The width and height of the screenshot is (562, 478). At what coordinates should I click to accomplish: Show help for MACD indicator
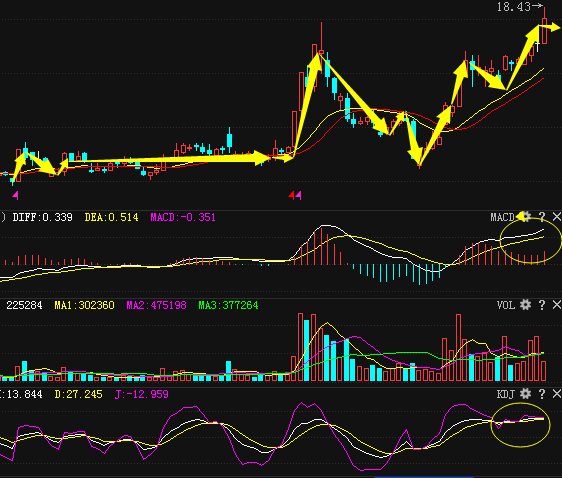(542, 216)
